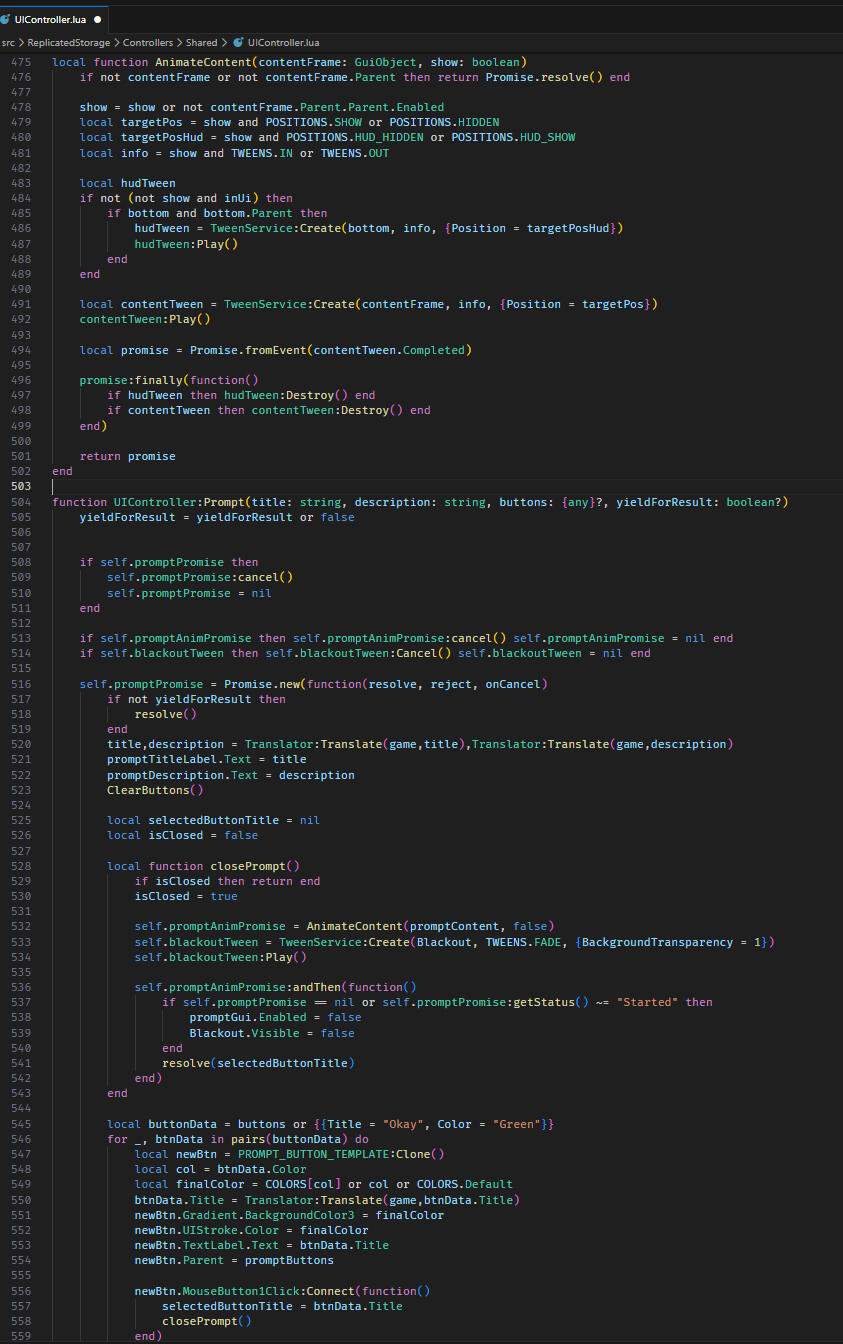This screenshot has height=1344, width=843.
Task: Open the Shared breadcrumb segment
Action: pos(201,43)
